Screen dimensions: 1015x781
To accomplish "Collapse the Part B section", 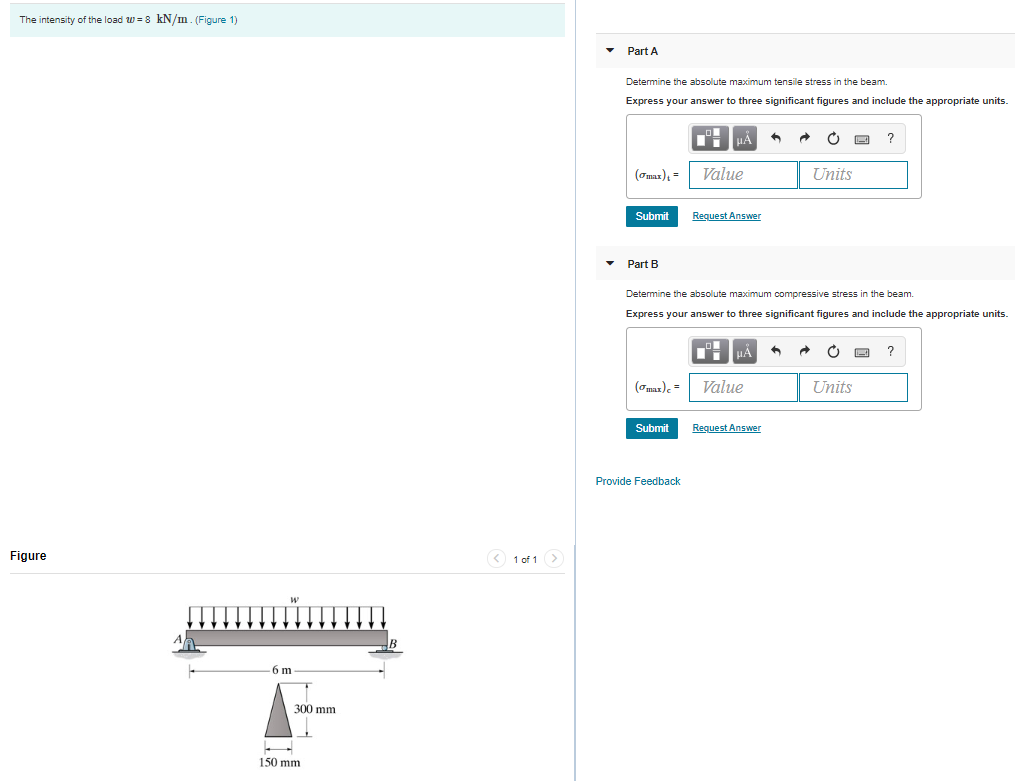I will (x=609, y=264).
